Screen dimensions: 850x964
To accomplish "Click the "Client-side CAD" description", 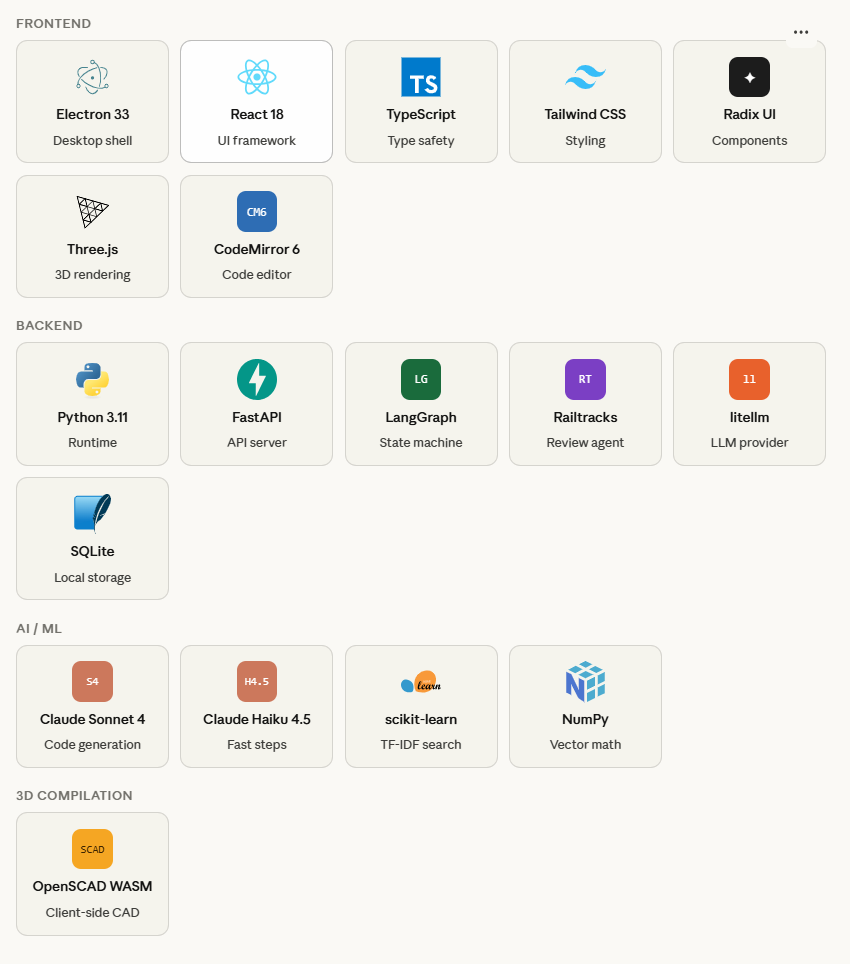I will [92, 912].
